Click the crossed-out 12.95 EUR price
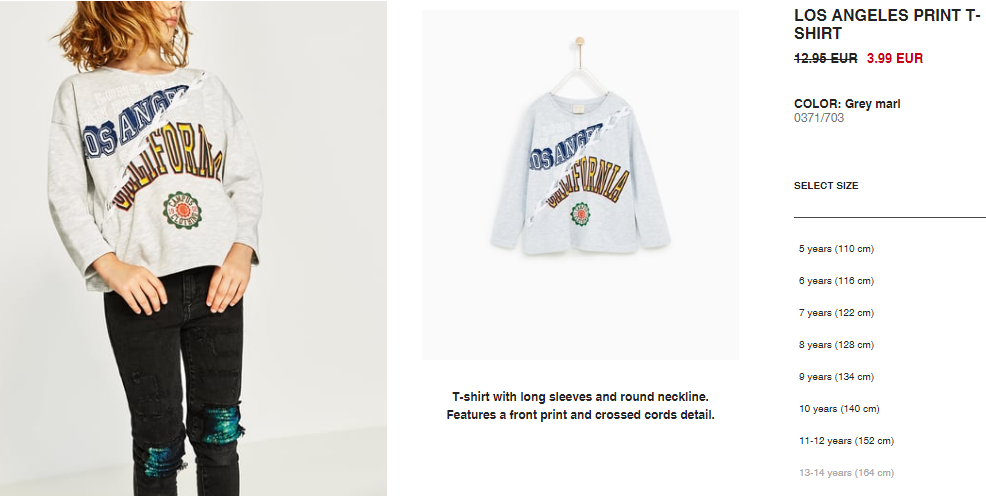 [x=826, y=58]
